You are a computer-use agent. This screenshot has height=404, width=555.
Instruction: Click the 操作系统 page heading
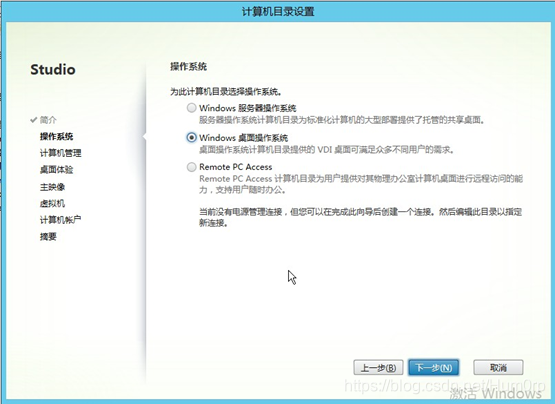pyautogui.click(x=188, y=67)
